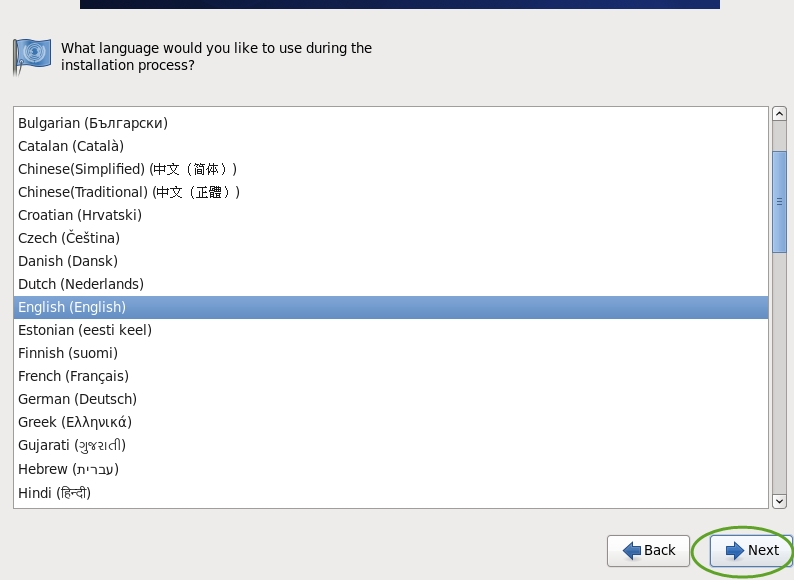The image size is (794, 580).
Task: Choose Chinese(Traditional) language option
Action: 391,192
